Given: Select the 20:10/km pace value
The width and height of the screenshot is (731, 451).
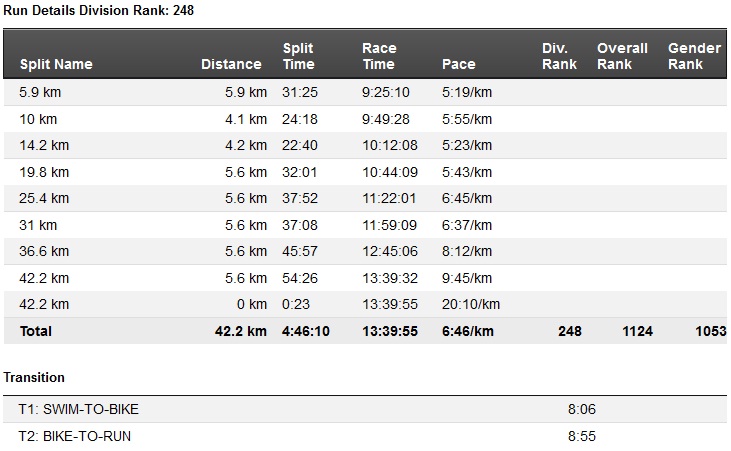Looking at the screenshot, I should click(470, 304).
